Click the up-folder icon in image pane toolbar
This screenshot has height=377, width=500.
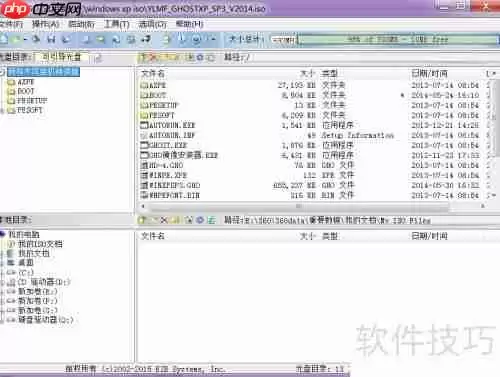click(143, 57)
